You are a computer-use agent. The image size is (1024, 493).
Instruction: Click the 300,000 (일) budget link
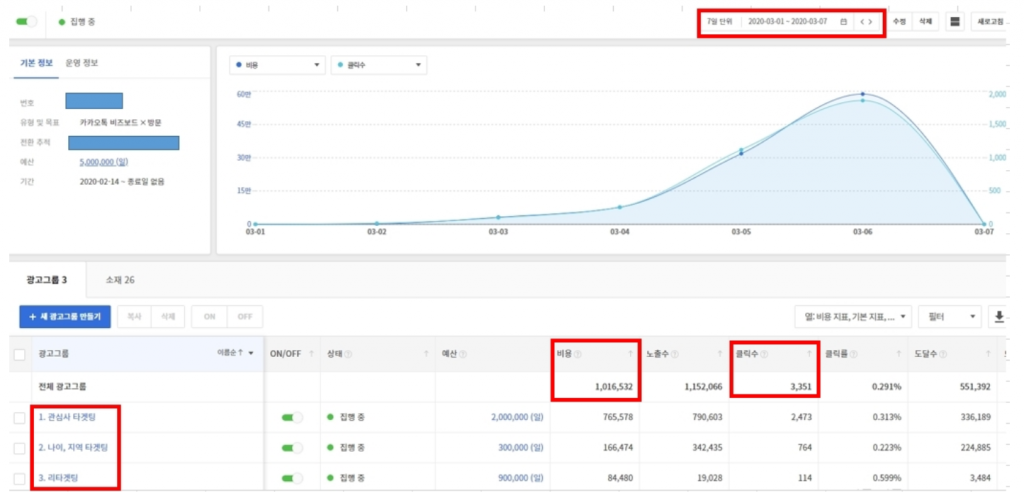520,448
